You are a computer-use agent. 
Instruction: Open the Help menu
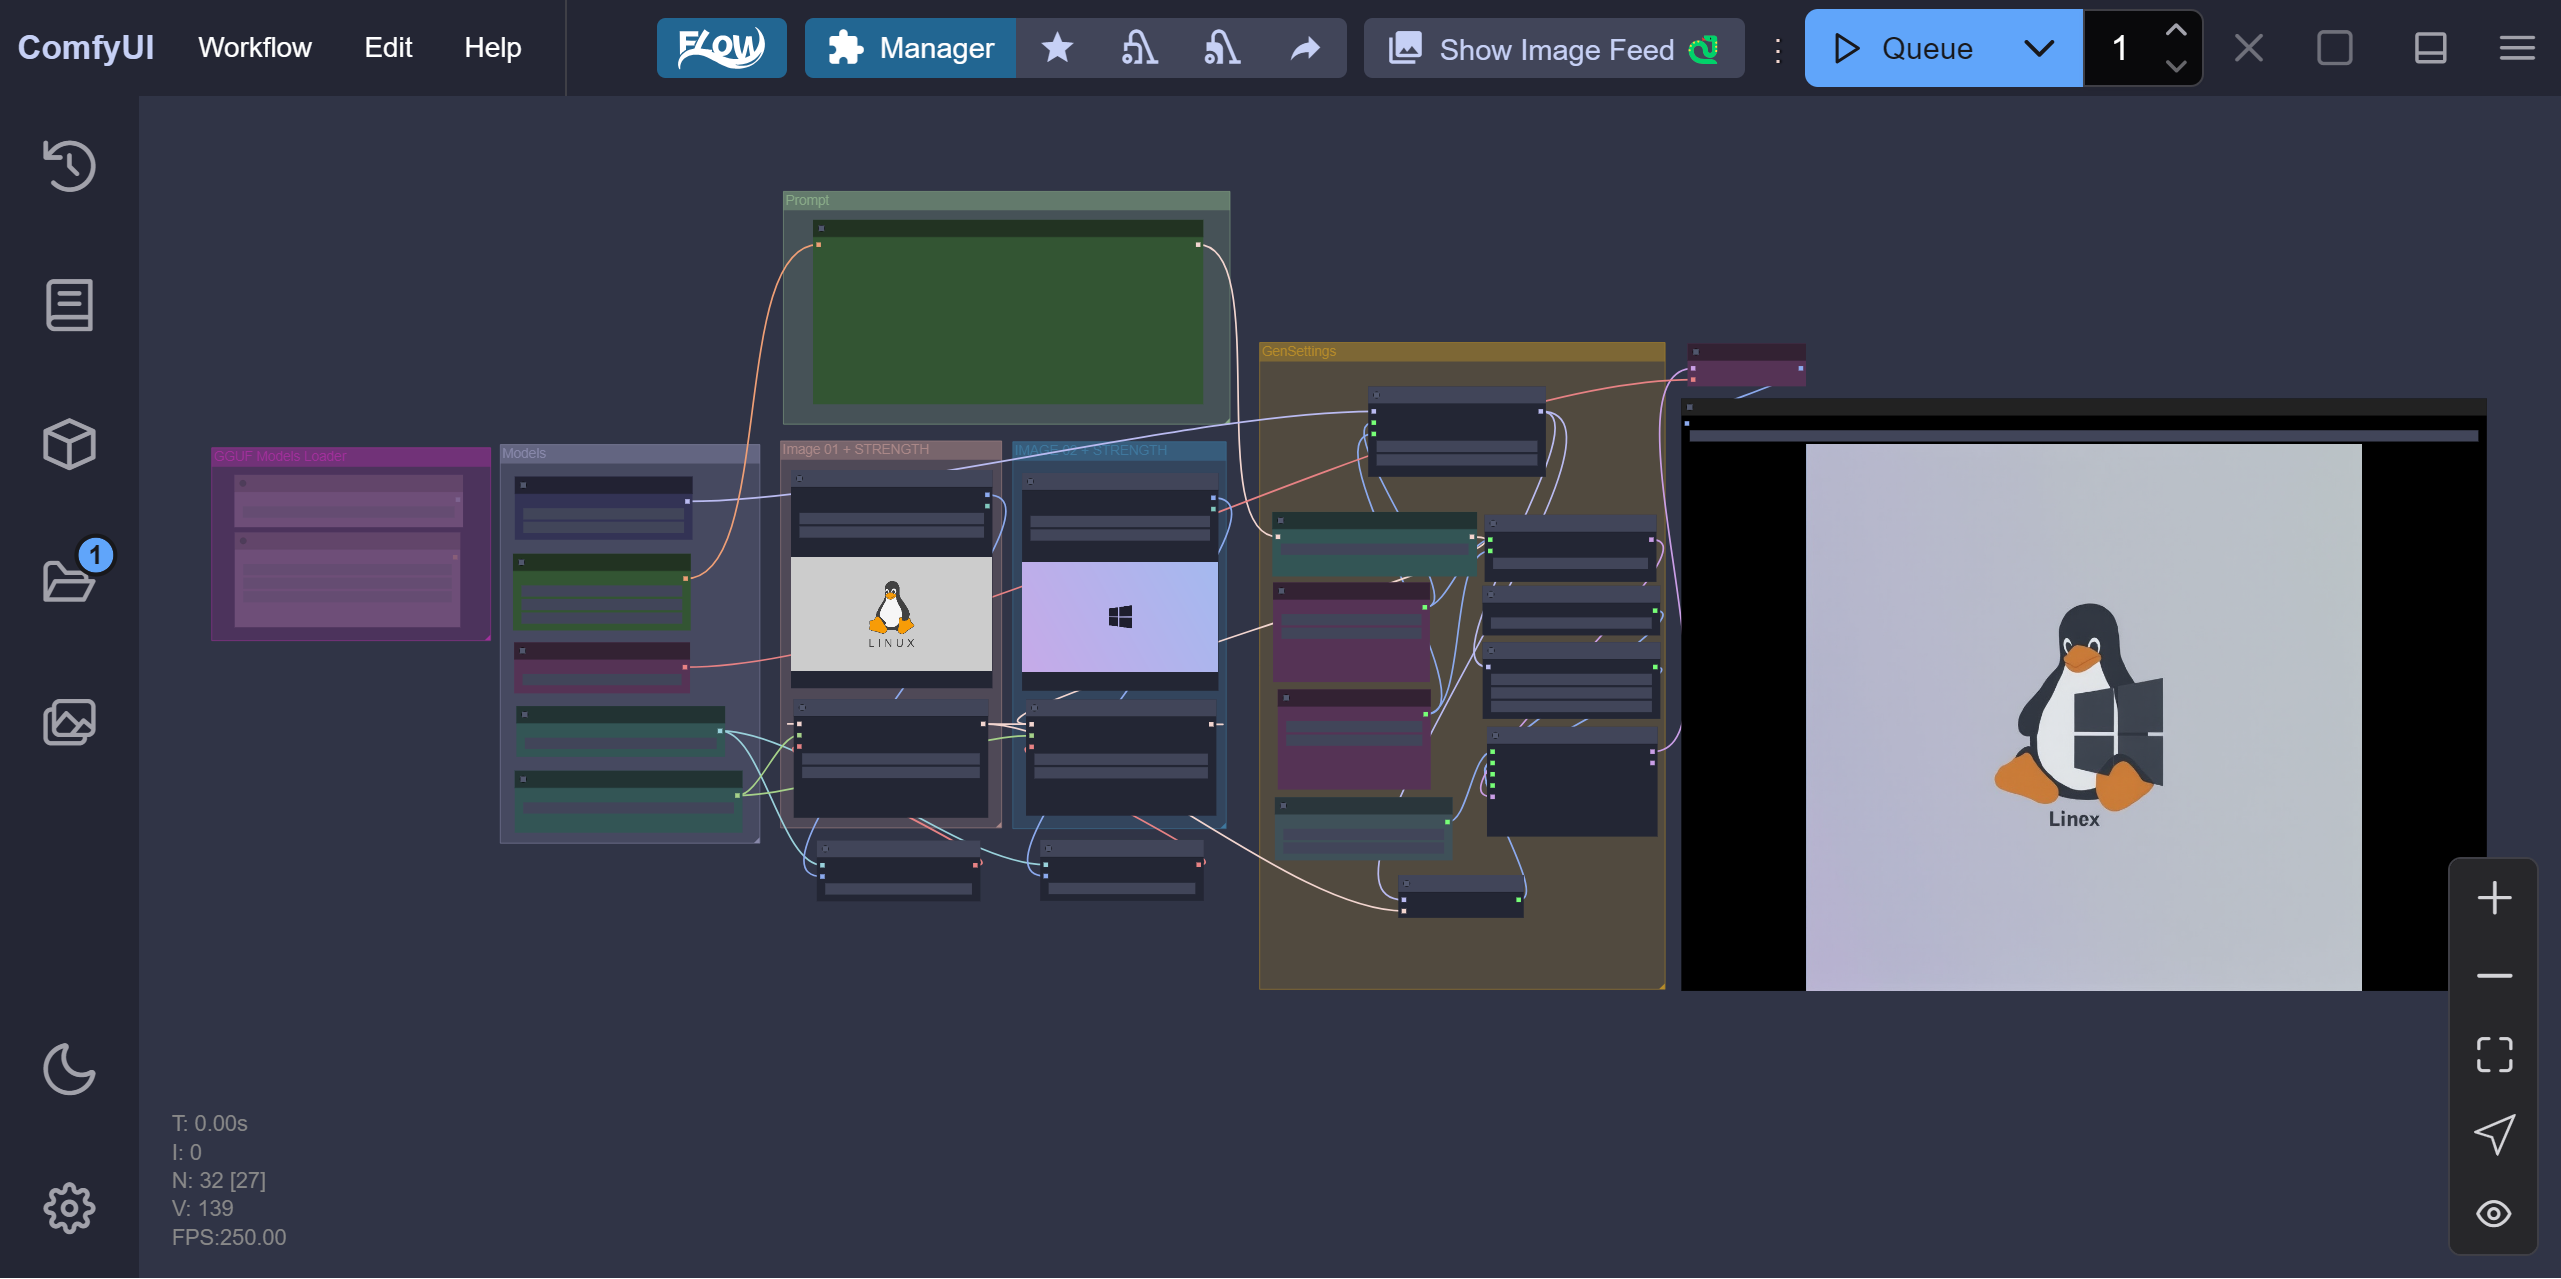(492, 48)
